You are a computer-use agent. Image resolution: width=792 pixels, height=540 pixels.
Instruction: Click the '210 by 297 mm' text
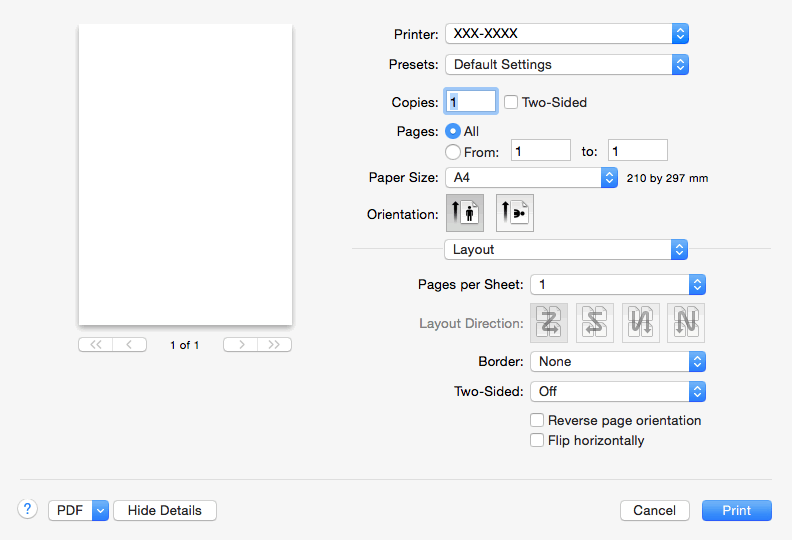click(x=667, y=178)
